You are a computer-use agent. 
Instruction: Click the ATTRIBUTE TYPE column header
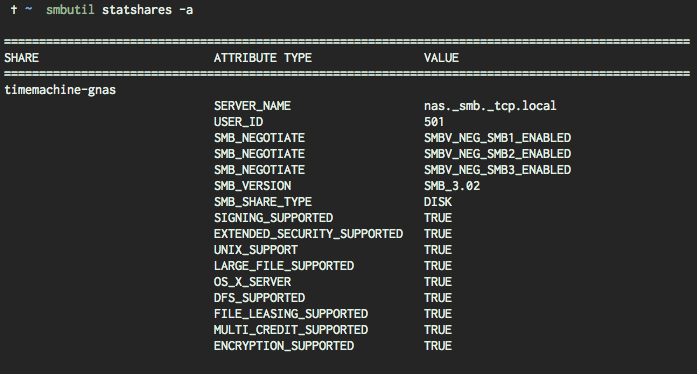point(263,58)
